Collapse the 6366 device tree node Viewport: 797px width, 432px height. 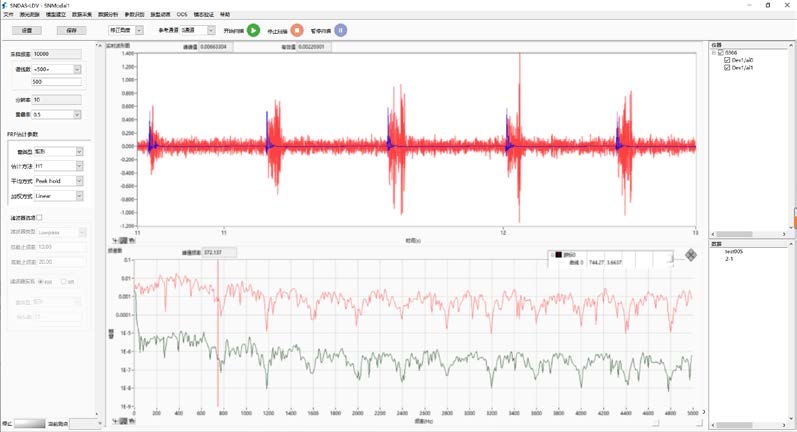point(716,53)
